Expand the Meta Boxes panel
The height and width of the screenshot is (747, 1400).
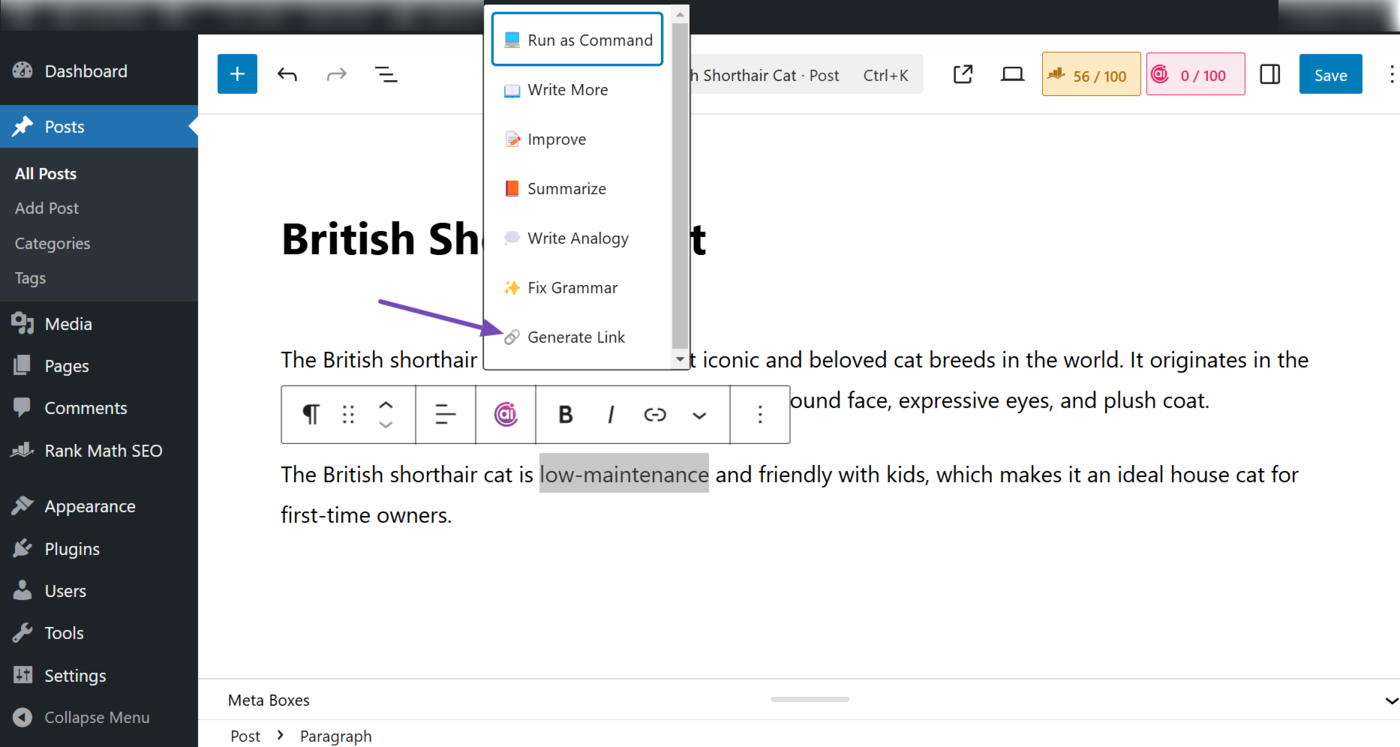tap(1390, 700)
